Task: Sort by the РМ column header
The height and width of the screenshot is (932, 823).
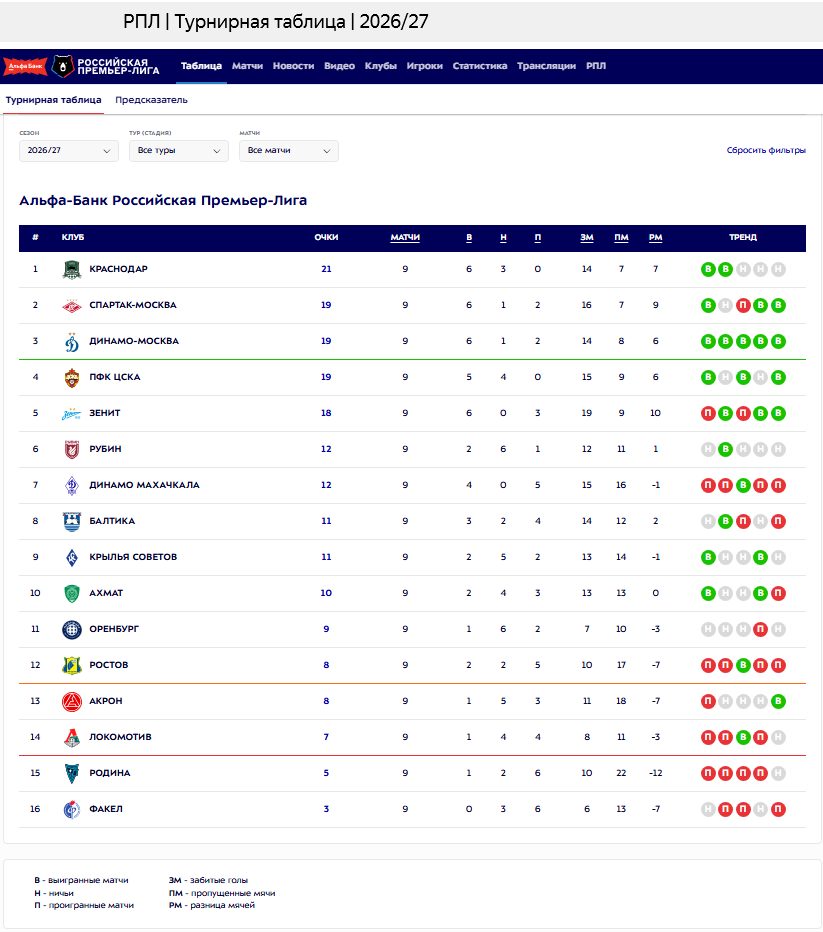Action: pos(655,238)
